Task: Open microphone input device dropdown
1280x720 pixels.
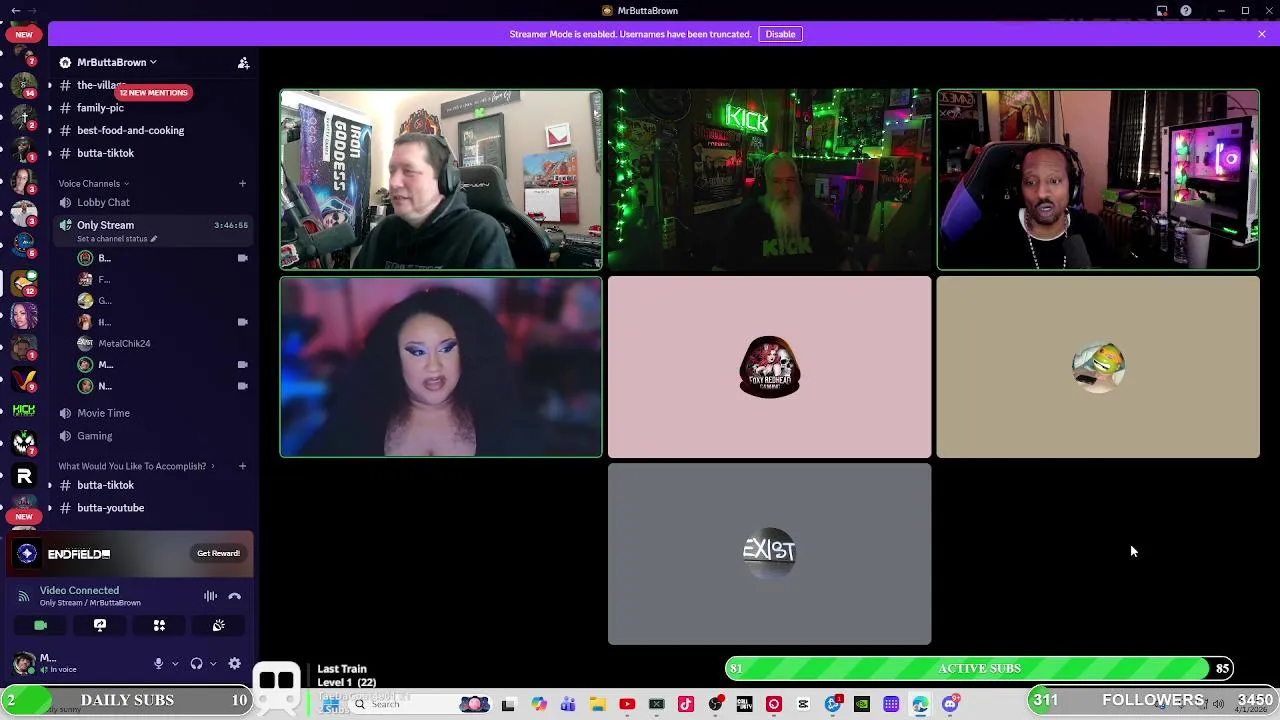Action: coord(175,664)
